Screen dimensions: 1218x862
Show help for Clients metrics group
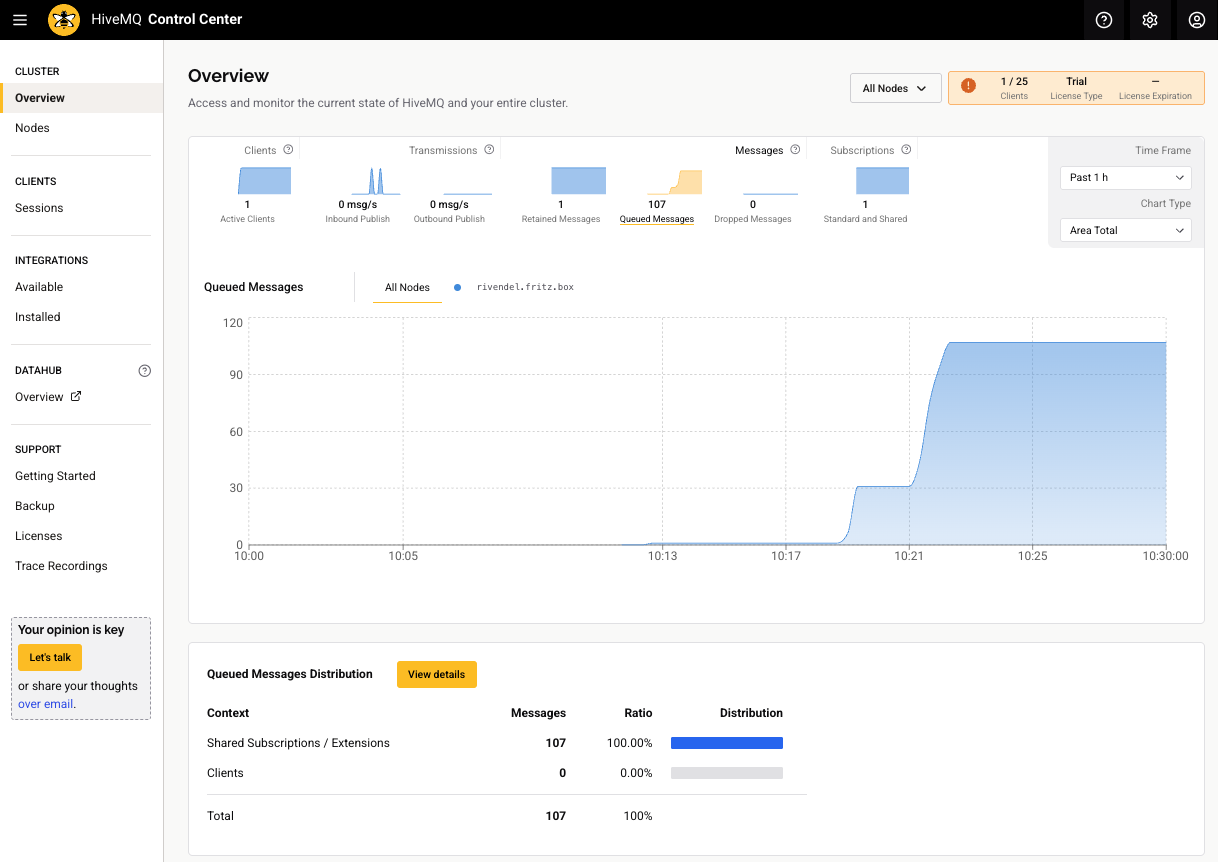click(x=288, y=150)
